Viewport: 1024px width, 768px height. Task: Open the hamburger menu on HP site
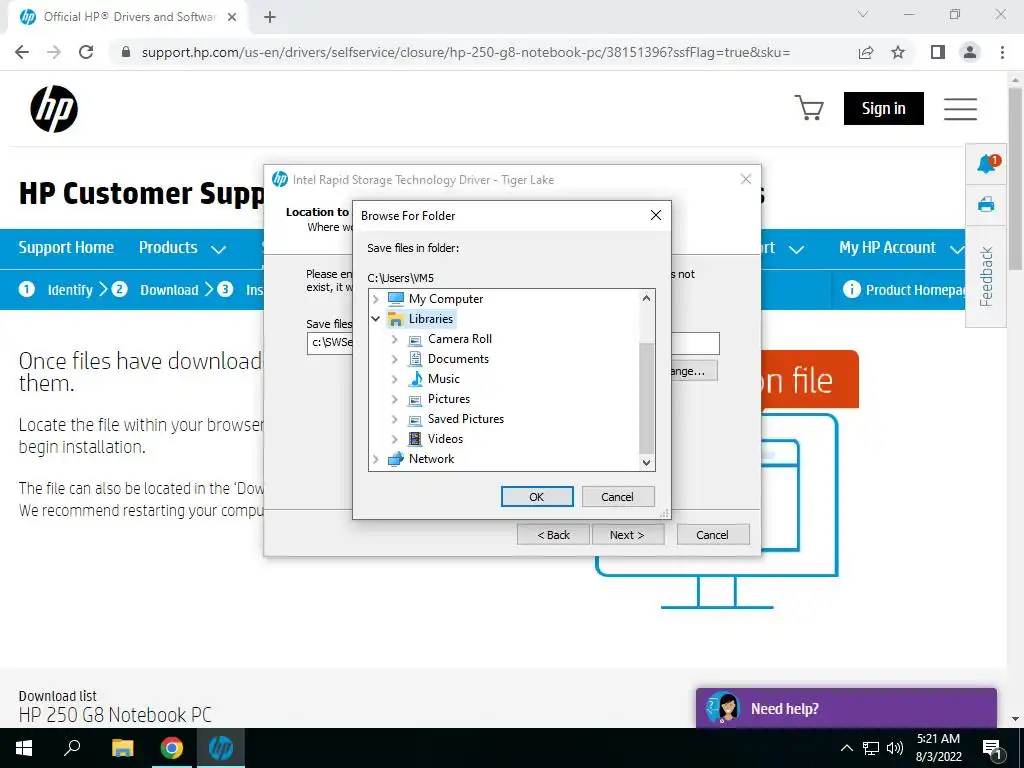tap(960, 108)
